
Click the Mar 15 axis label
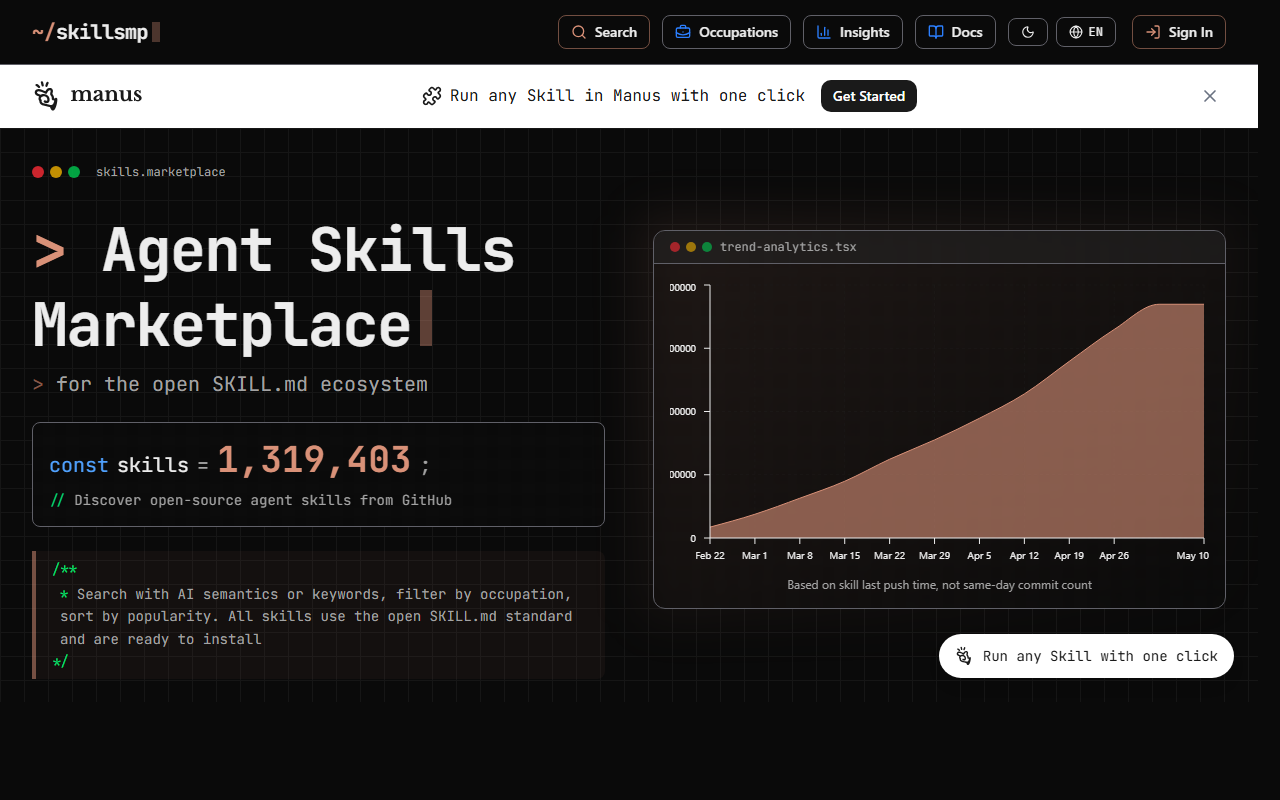(844, 556)
